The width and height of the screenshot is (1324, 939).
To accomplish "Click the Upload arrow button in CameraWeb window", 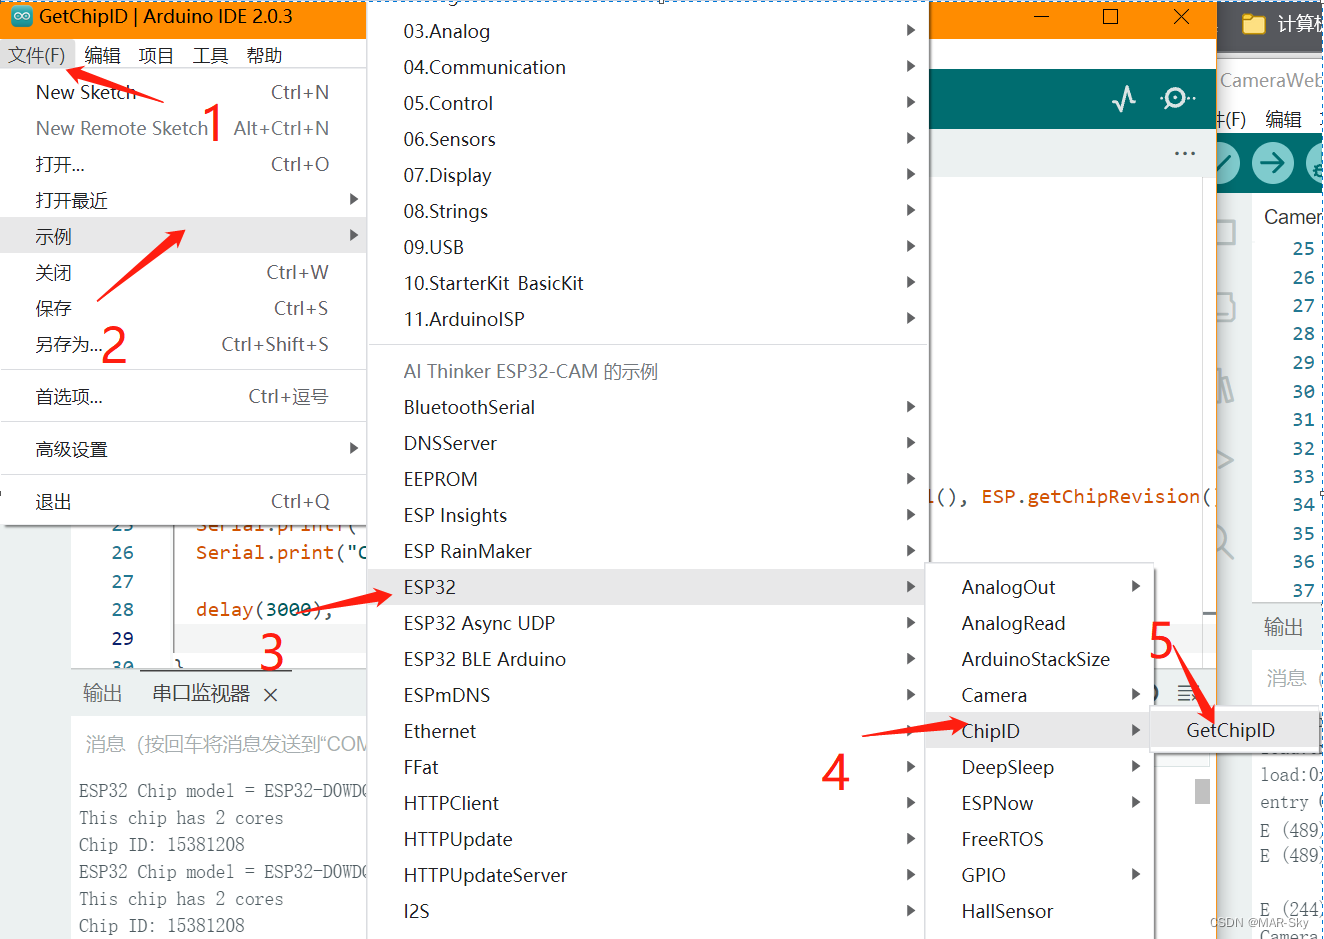I will (1272, 162).
